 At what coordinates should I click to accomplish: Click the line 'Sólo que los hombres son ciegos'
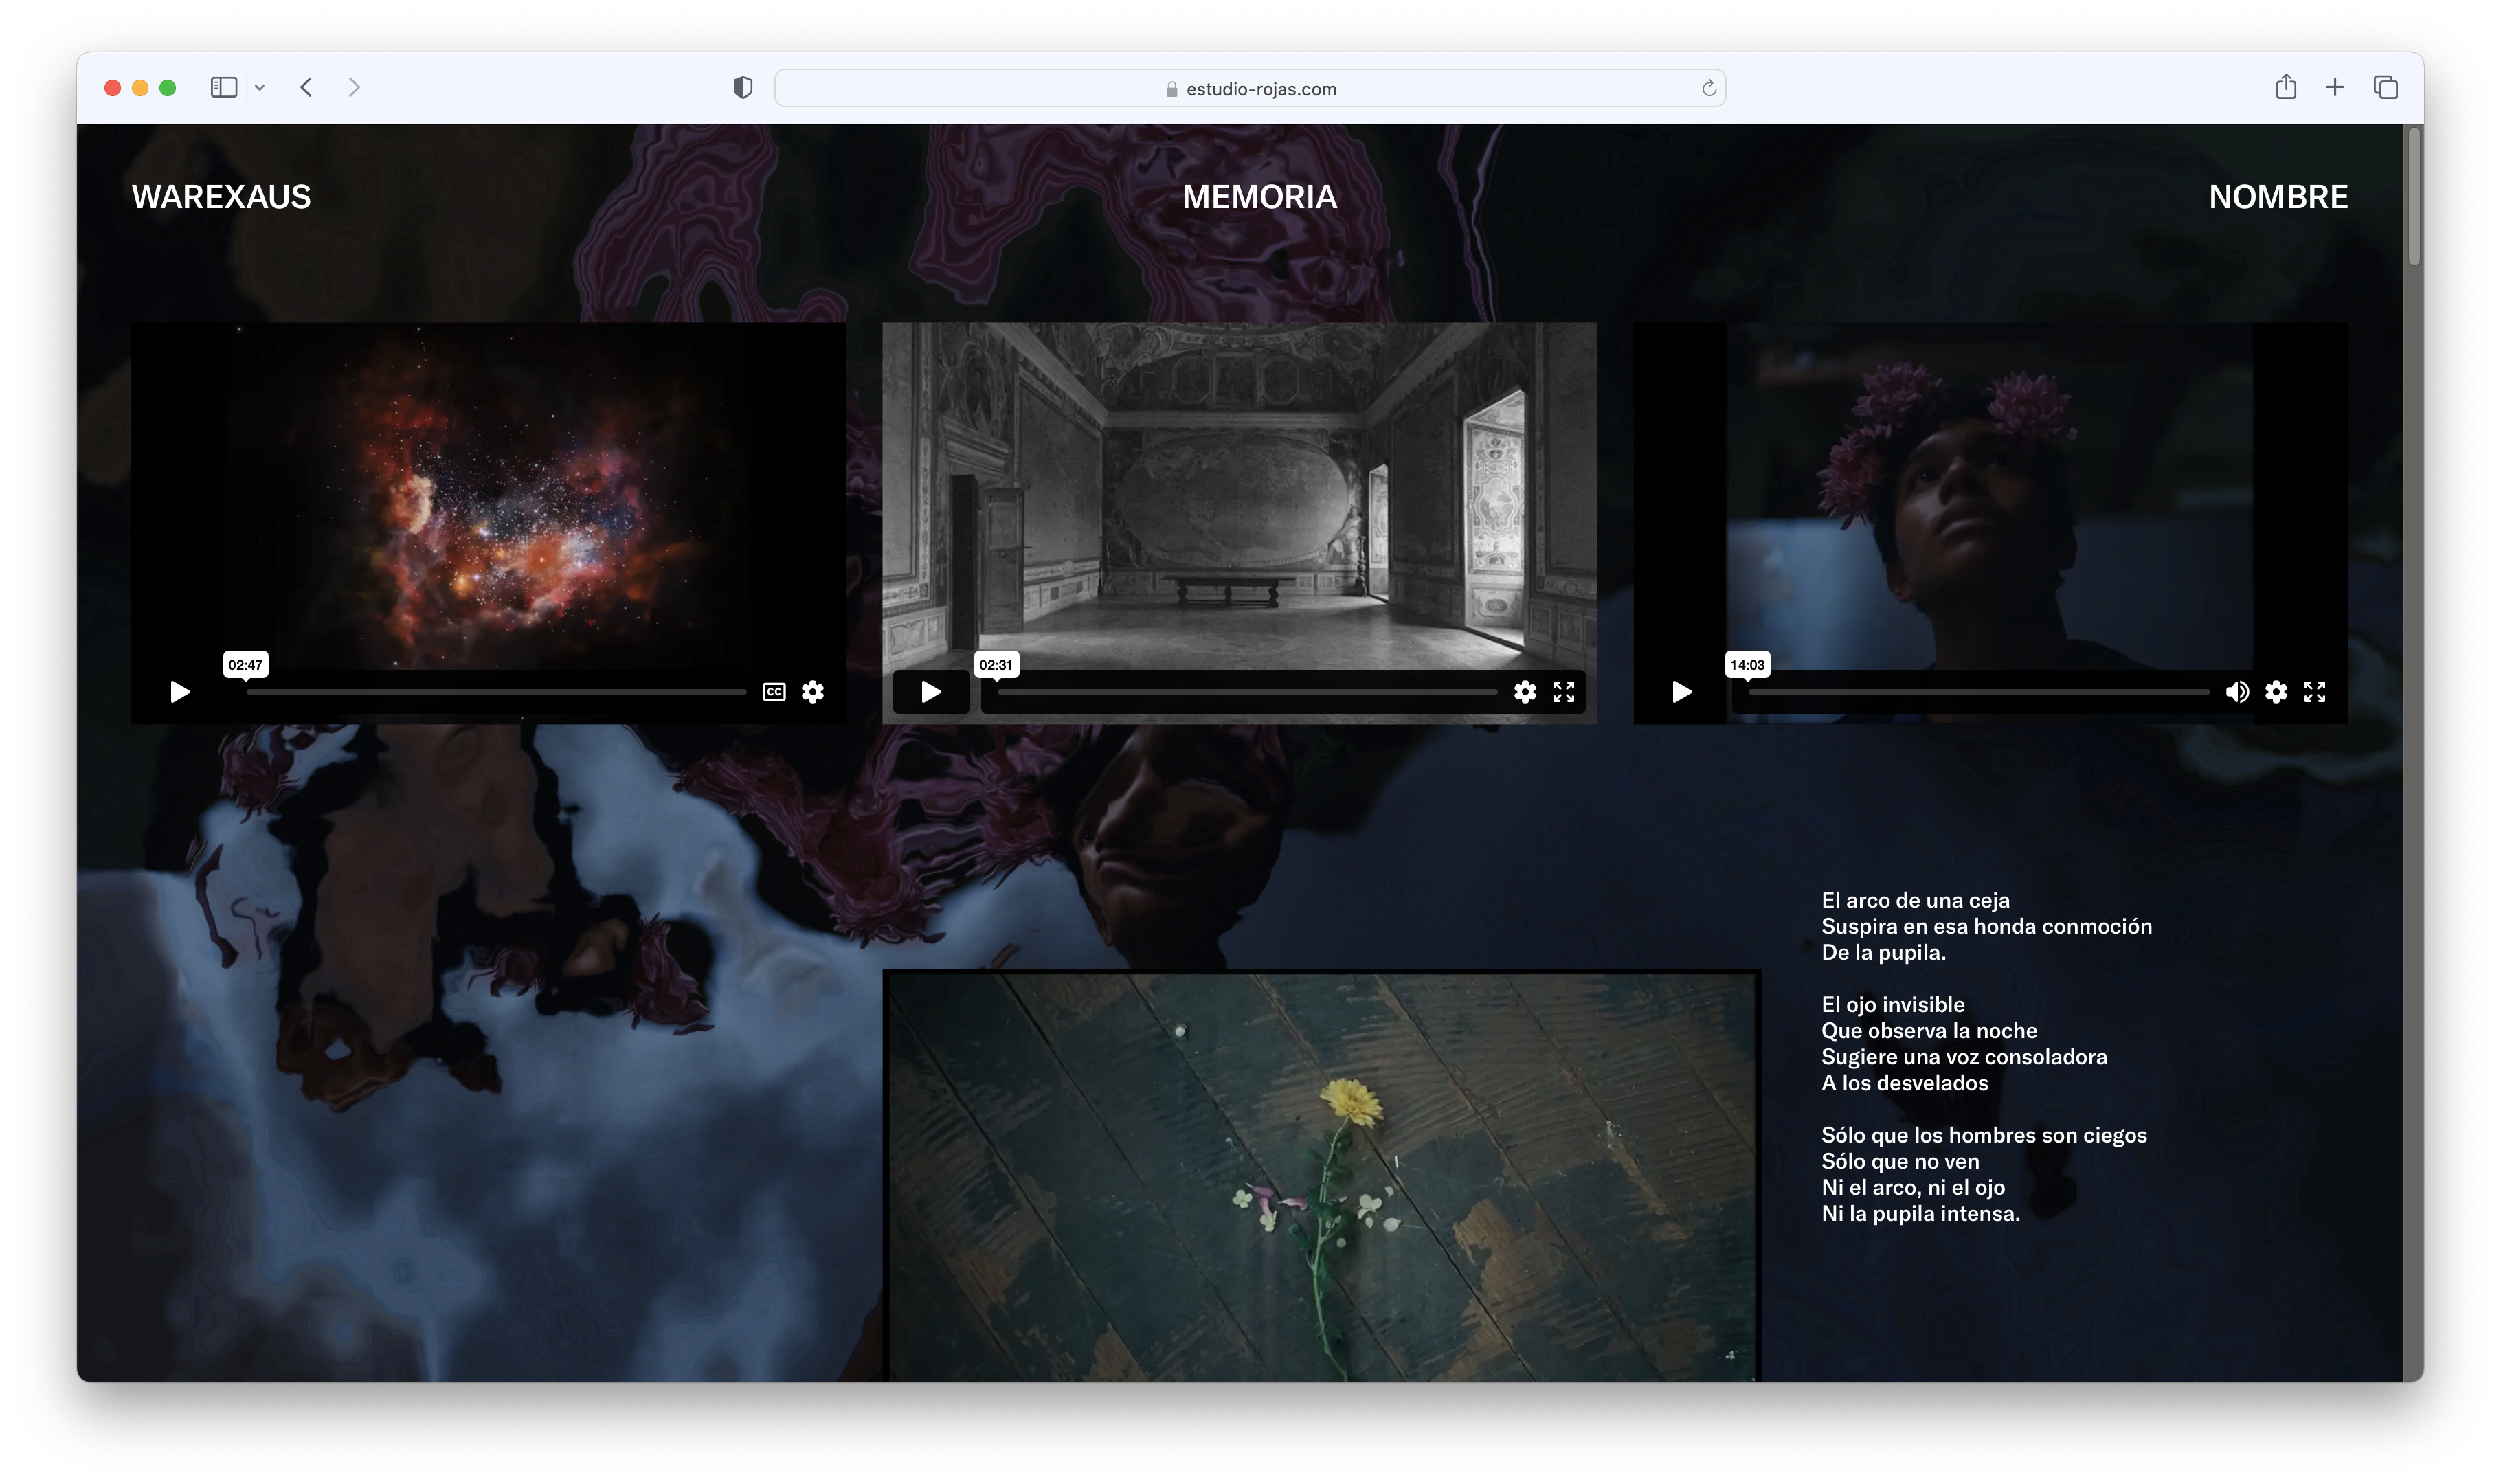pos(1984,1136)
